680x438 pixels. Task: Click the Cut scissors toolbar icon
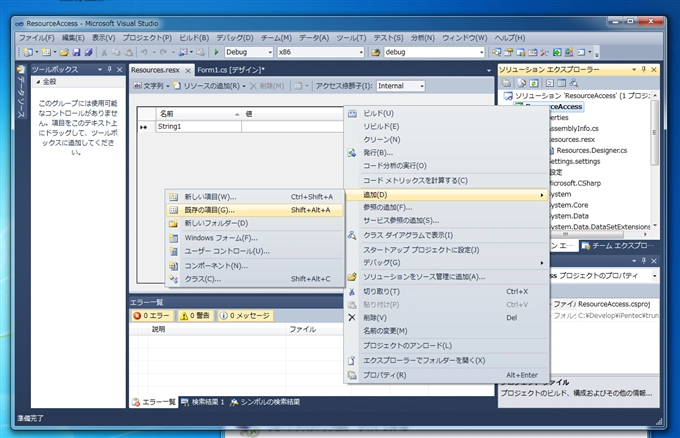click(x=104, y=52)
